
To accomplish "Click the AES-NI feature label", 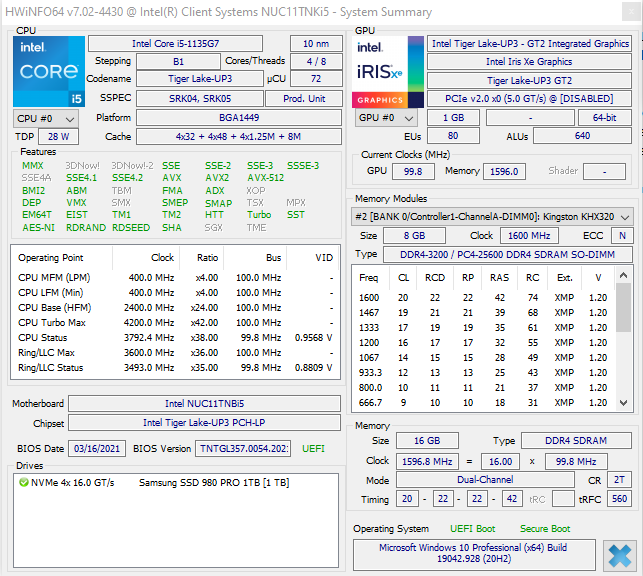I will point(39,228).
